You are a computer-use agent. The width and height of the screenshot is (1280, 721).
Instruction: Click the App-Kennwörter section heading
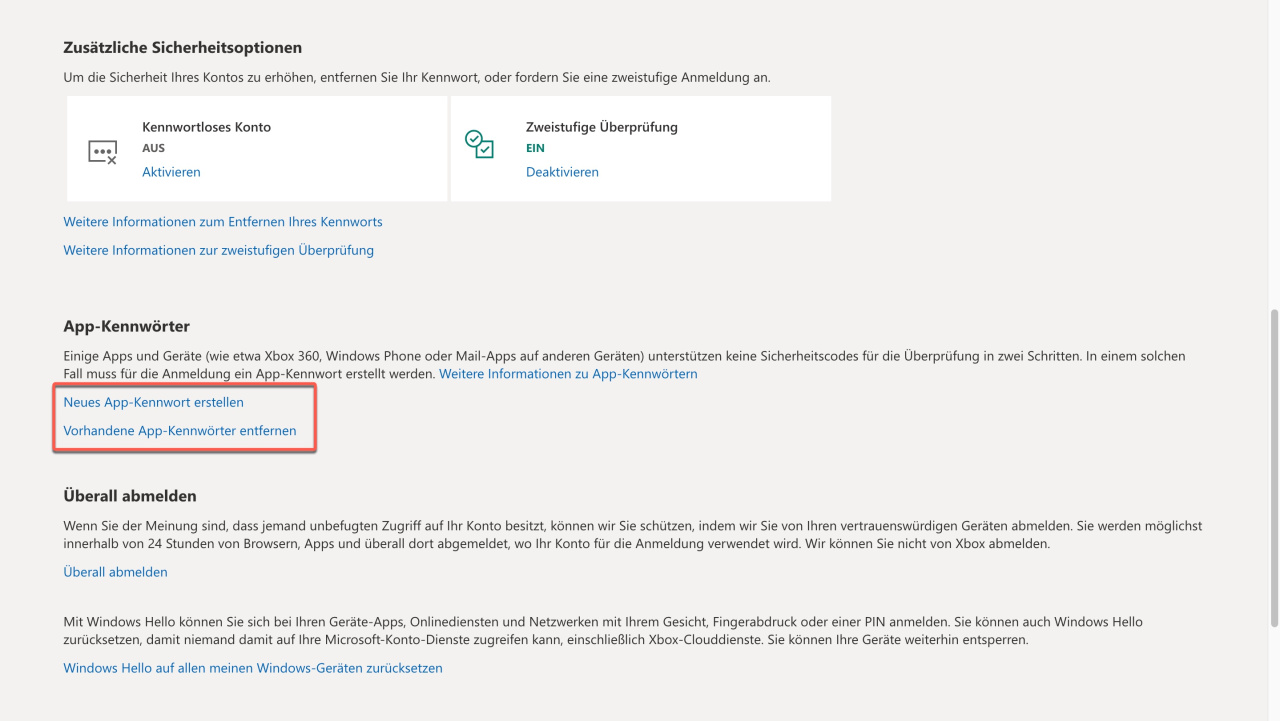[x=126, y=326]
